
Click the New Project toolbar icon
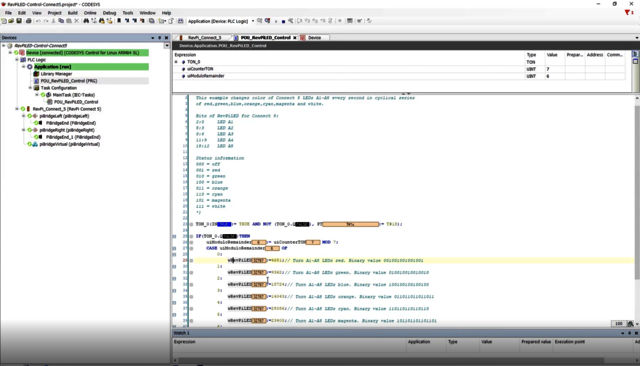point(4,21)
